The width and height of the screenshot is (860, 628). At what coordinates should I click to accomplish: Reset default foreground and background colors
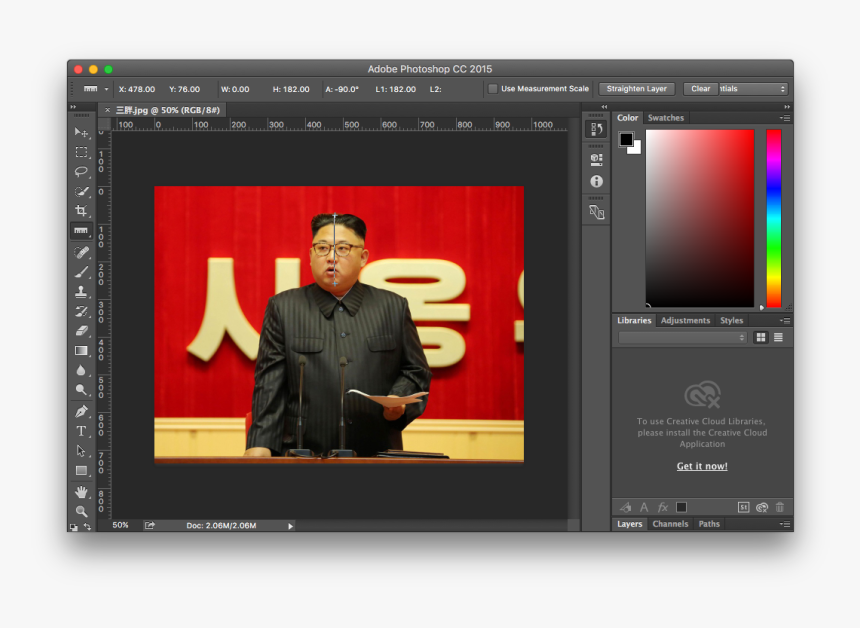[73, 528]
